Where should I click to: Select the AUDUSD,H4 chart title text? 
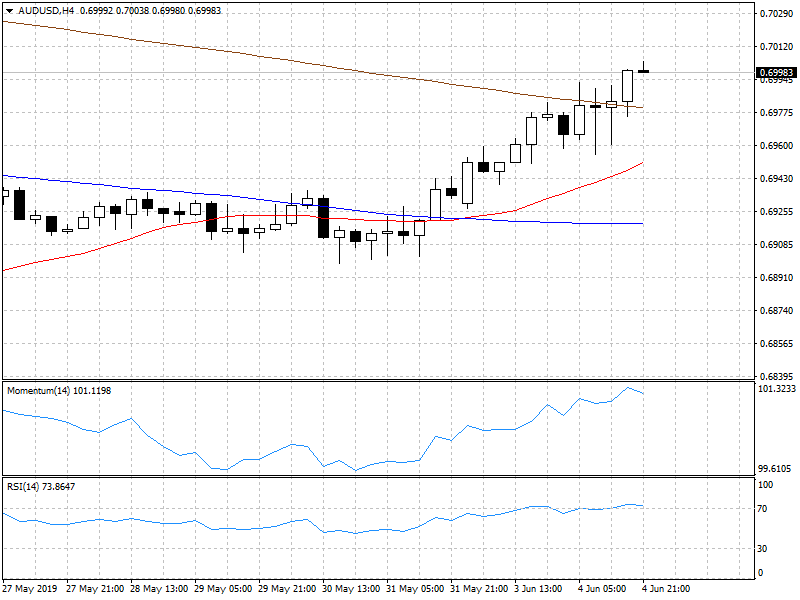(x=46, y=10)
